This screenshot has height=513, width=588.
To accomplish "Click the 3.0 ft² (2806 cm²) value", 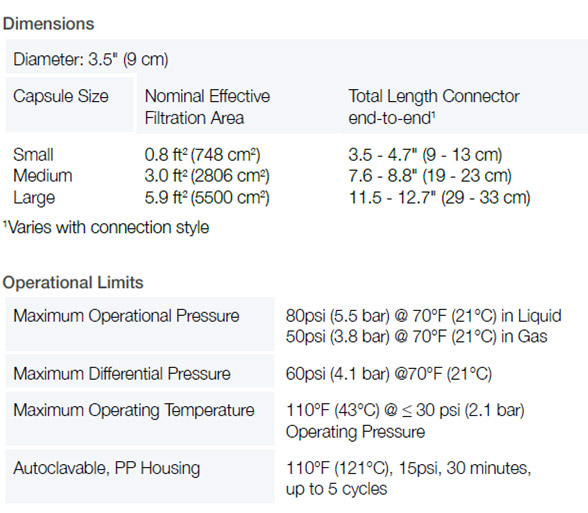I will 207,176.
